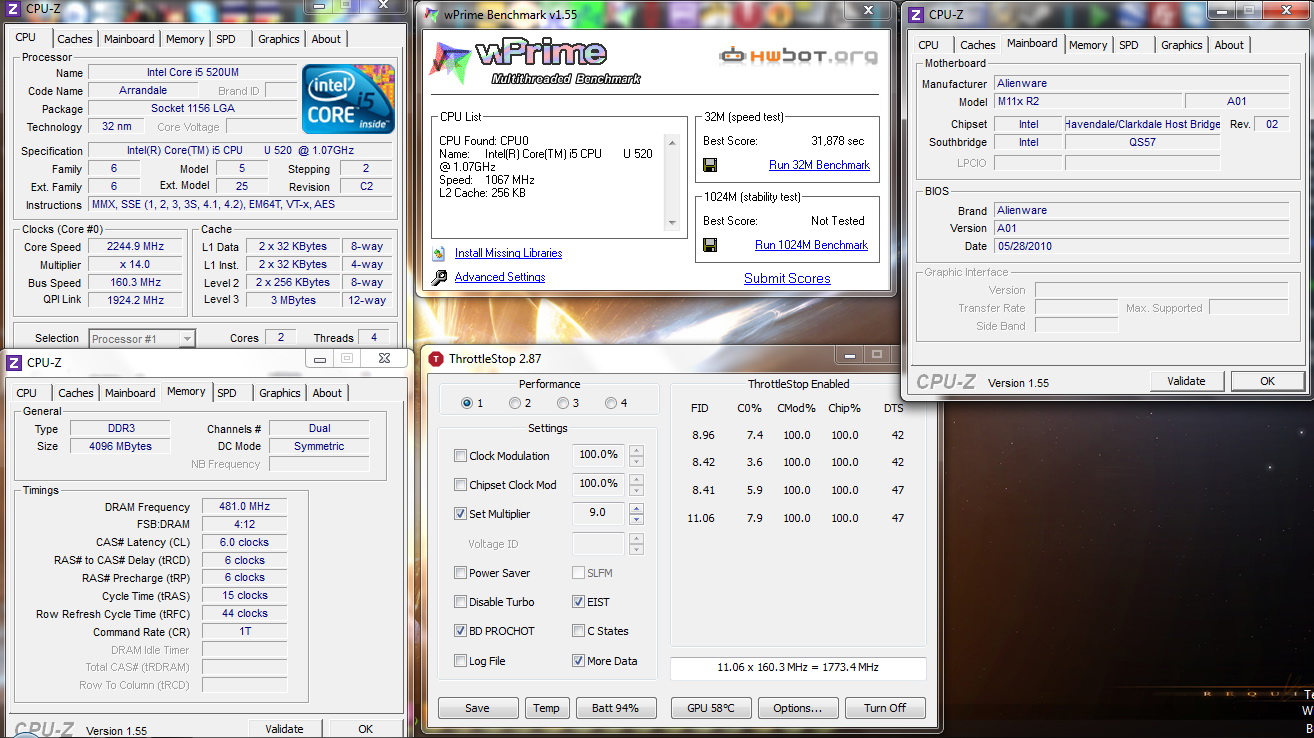This screenshot has width=1314, height=738.
Task: Open SPD tab in CPU-Z Processor window
Action: pos(226,39)
